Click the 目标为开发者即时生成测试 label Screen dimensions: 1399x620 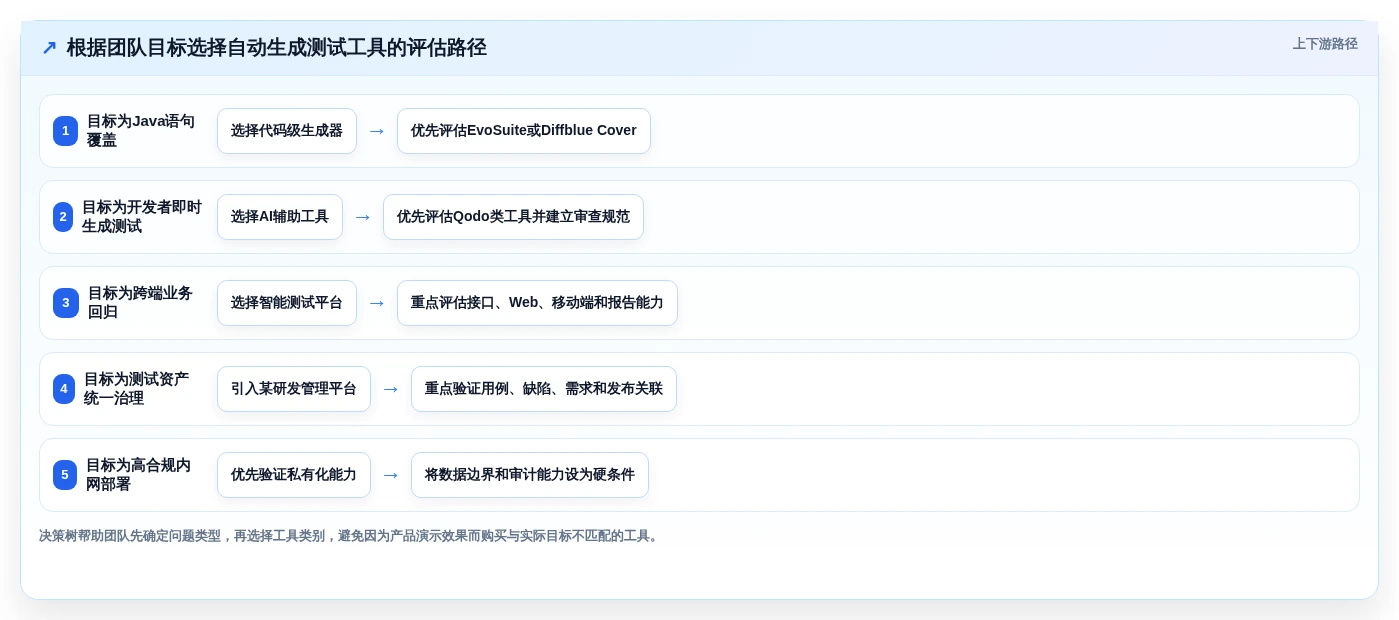point(142,217)
